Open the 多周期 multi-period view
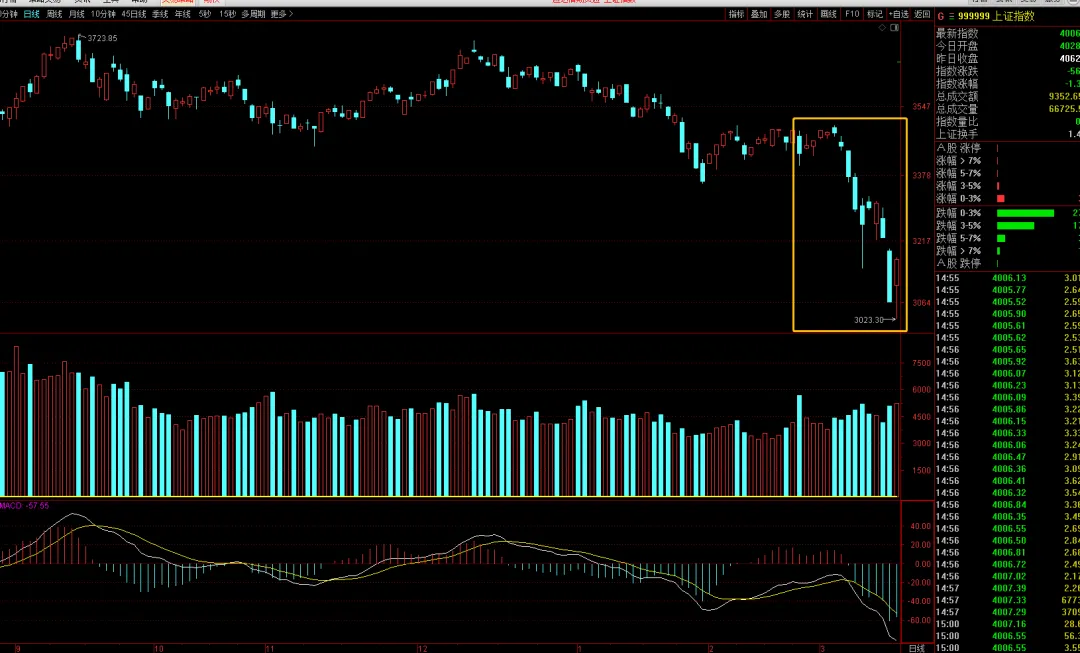Viewport: 1080px width, 653px height. click(x=253, y=14)
